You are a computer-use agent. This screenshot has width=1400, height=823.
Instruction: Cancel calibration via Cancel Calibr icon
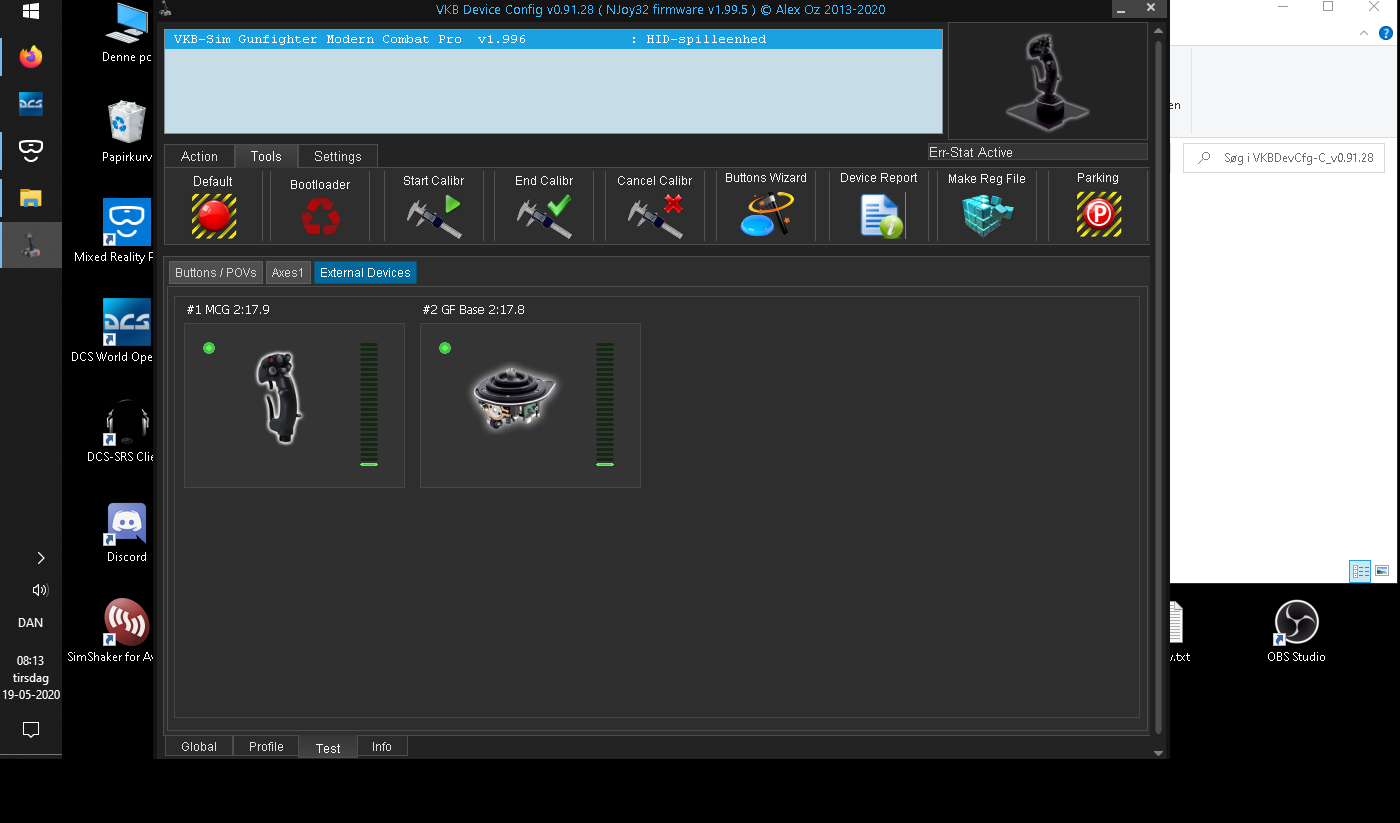[x=655, y=216]
